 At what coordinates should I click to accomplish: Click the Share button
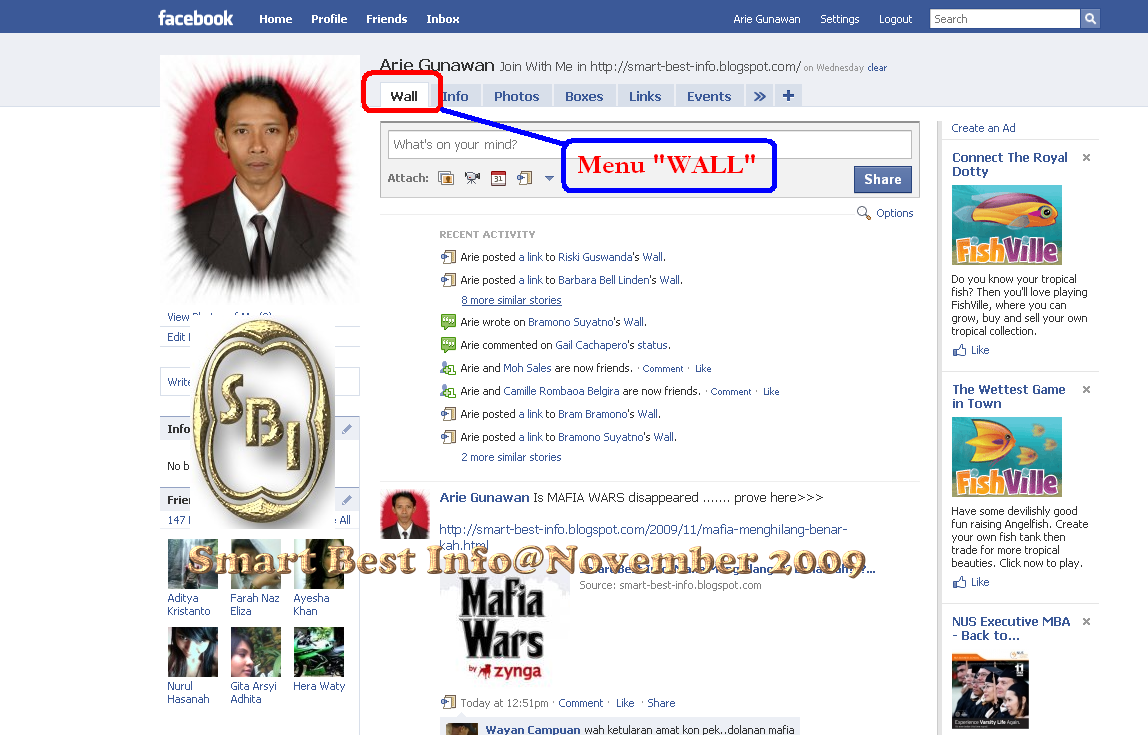pyautogui.click(x=882, y=179)
